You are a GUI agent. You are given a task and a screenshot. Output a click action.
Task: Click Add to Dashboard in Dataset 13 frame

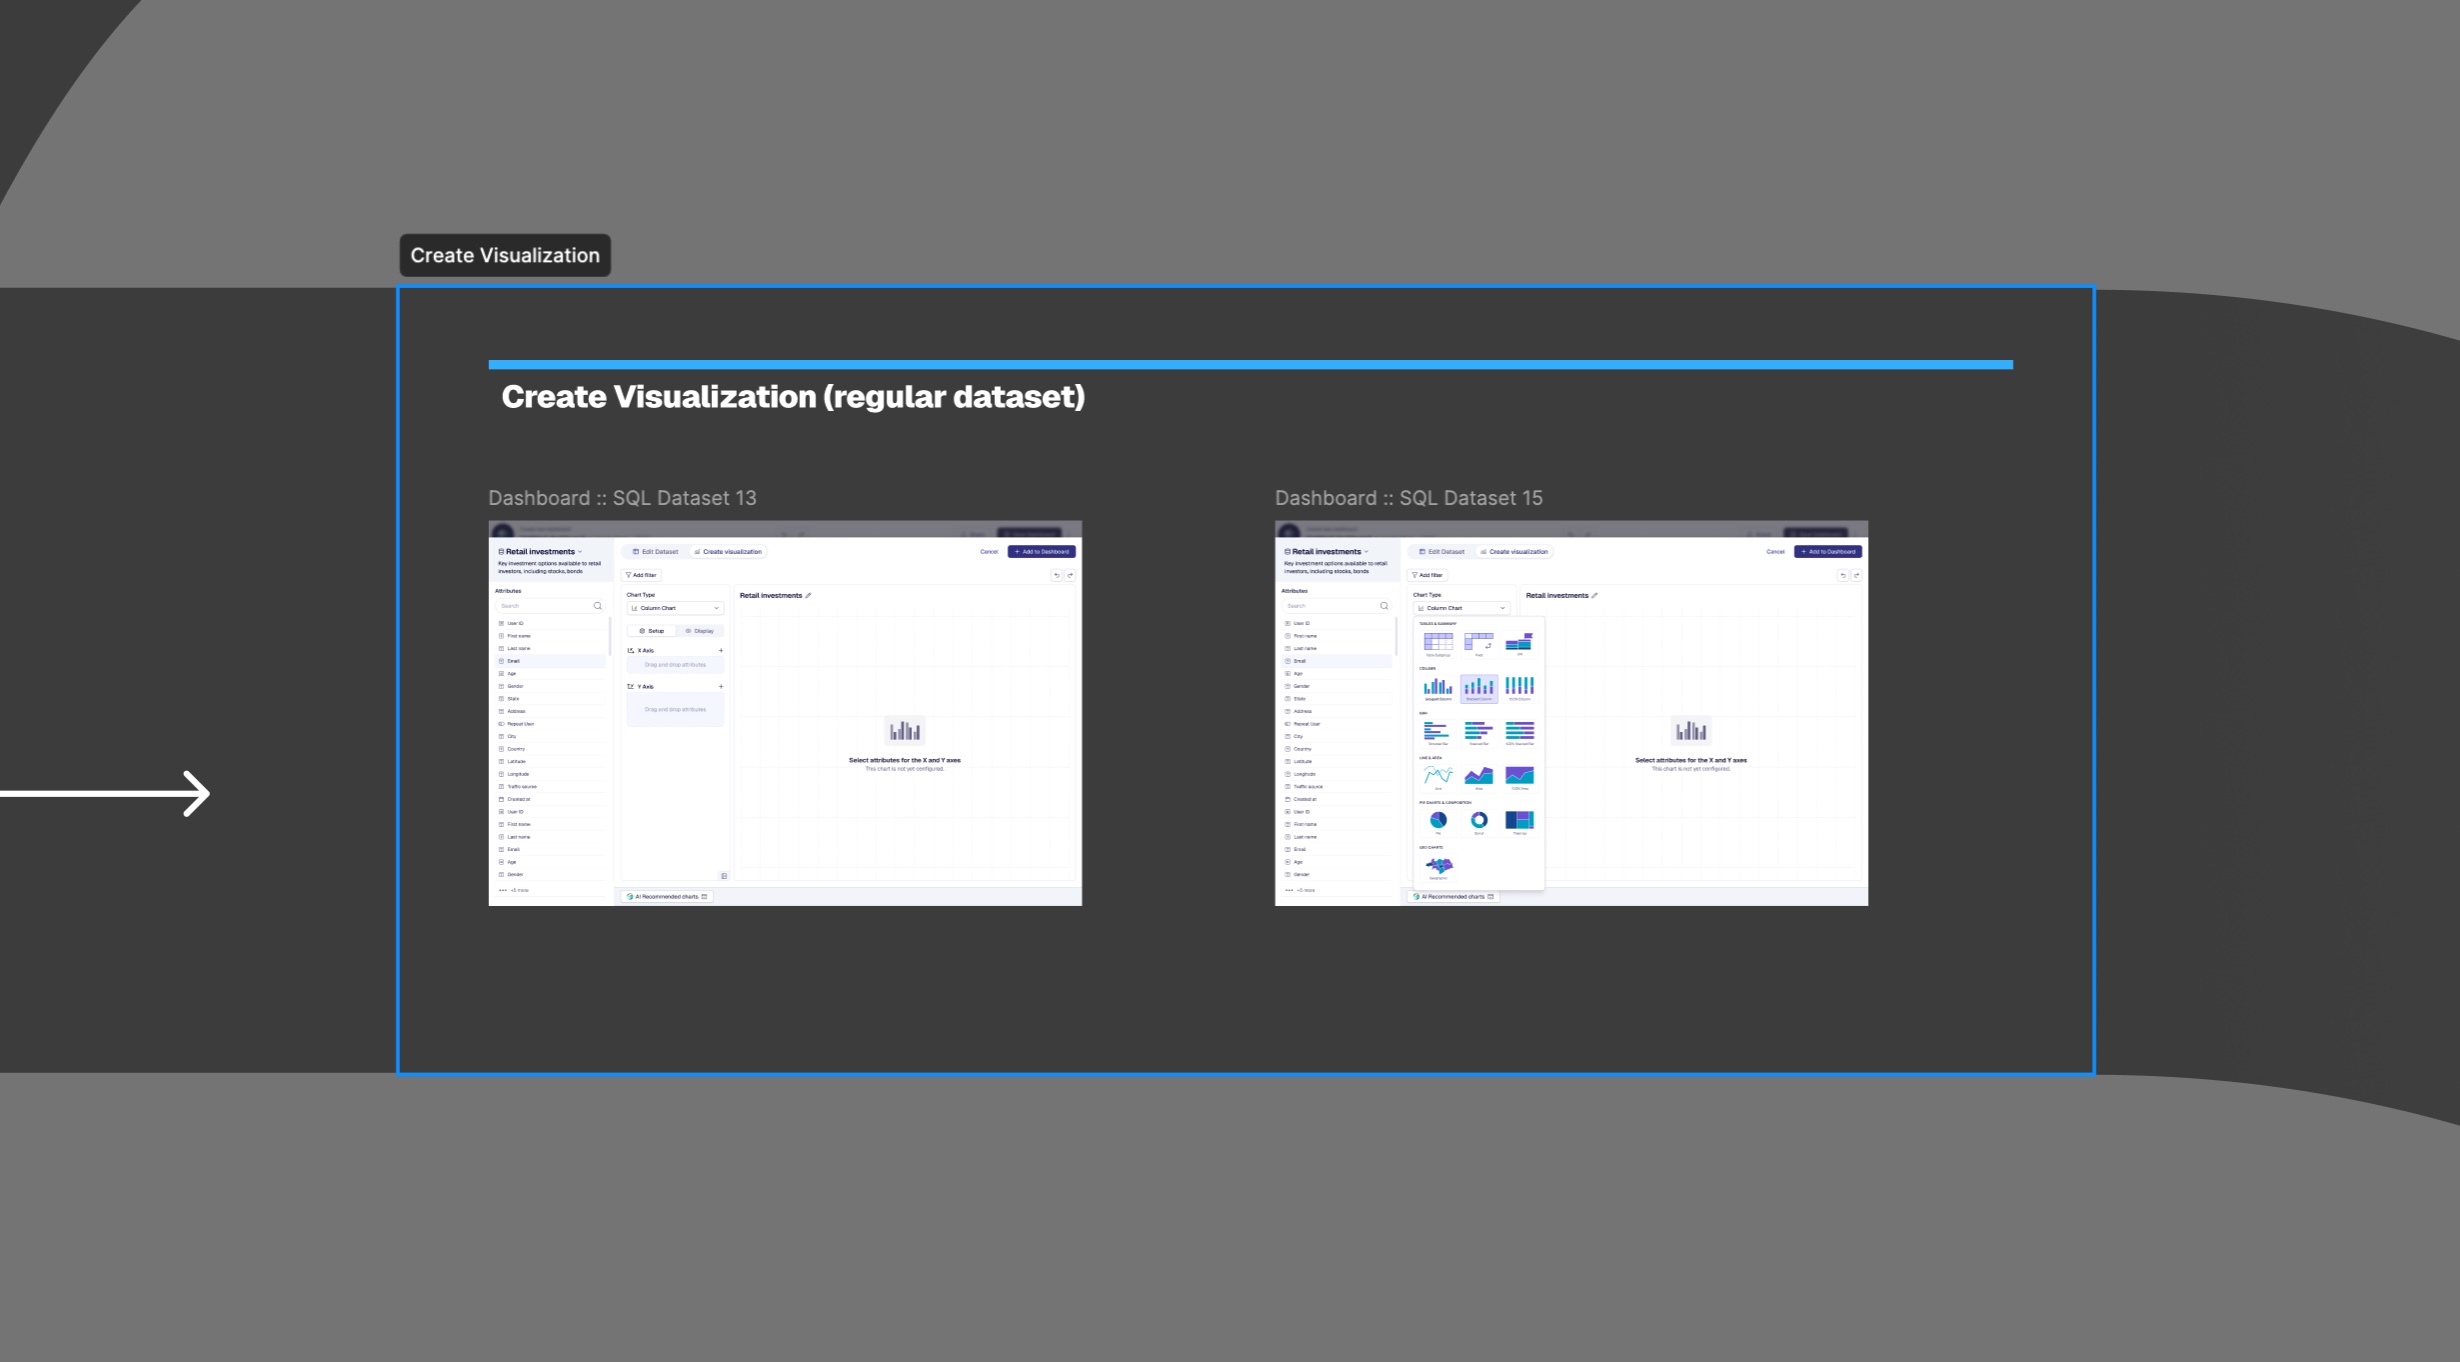click(1042, 551)
